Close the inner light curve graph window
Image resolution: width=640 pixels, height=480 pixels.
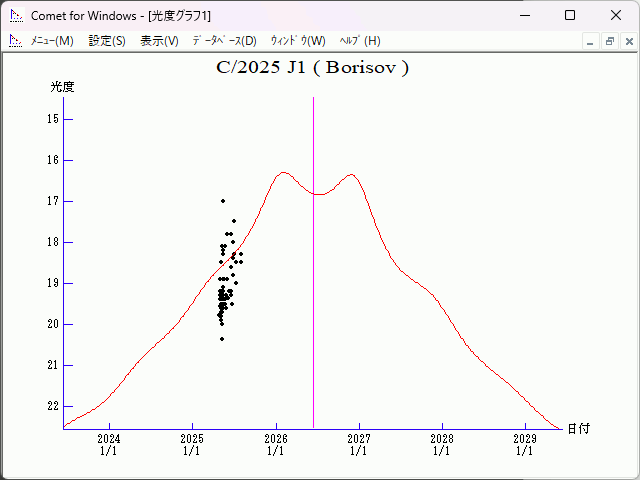tap(628, 41)
